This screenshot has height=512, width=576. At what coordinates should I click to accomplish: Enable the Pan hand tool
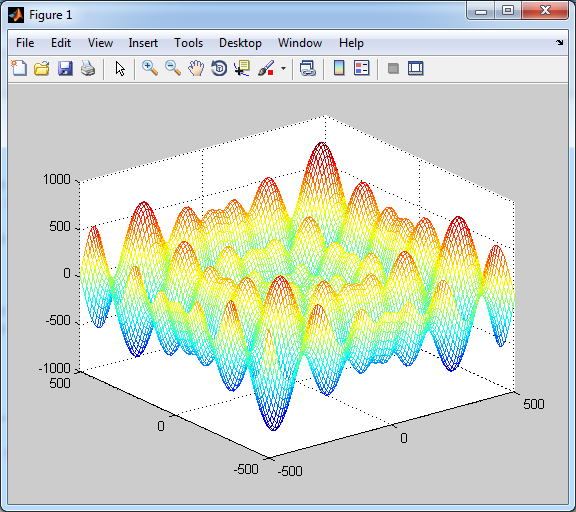click(x=196, y=68)
